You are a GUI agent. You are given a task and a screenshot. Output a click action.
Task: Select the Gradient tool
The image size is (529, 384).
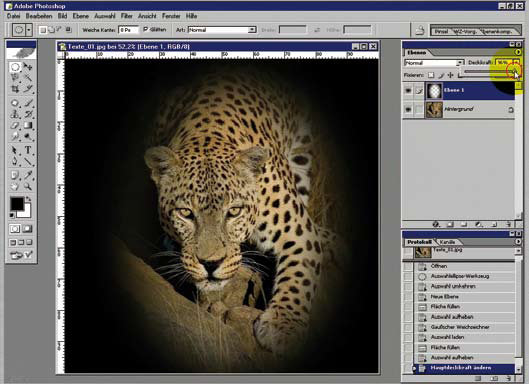(28, 126)
